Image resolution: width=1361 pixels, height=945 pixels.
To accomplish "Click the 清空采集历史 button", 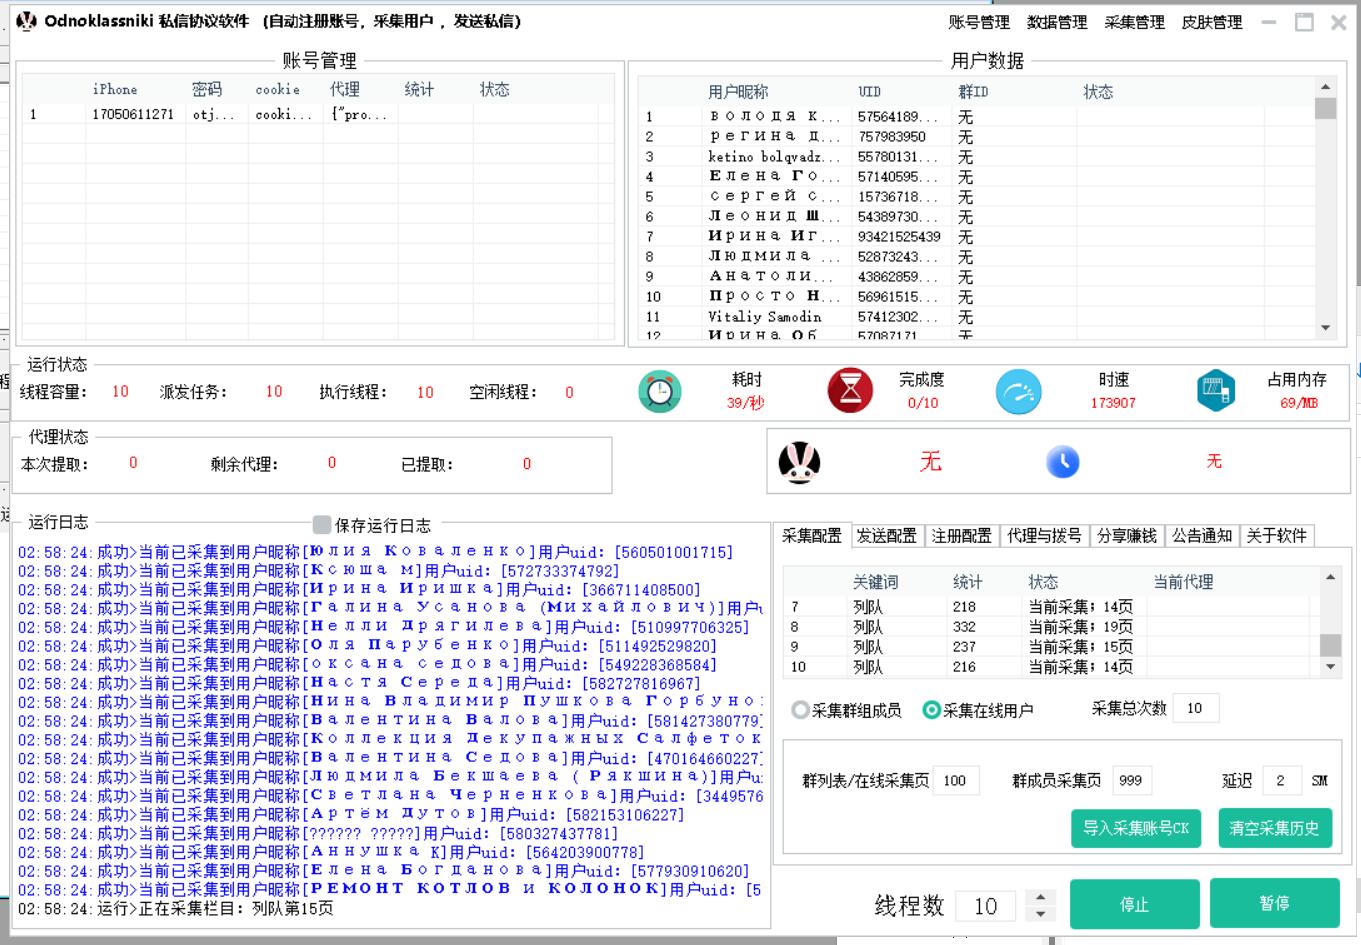I will click(x=1273, y=828).
